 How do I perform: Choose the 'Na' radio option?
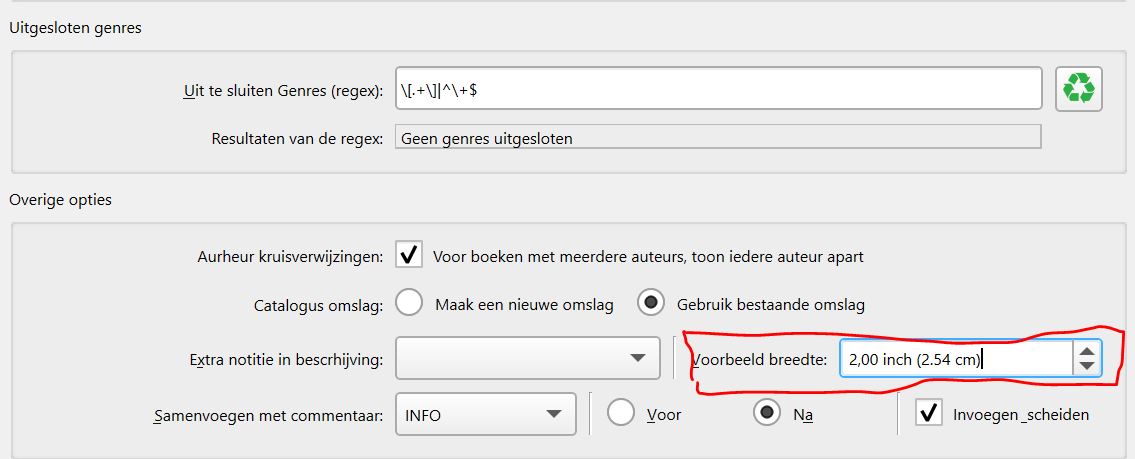coord(767,414)
